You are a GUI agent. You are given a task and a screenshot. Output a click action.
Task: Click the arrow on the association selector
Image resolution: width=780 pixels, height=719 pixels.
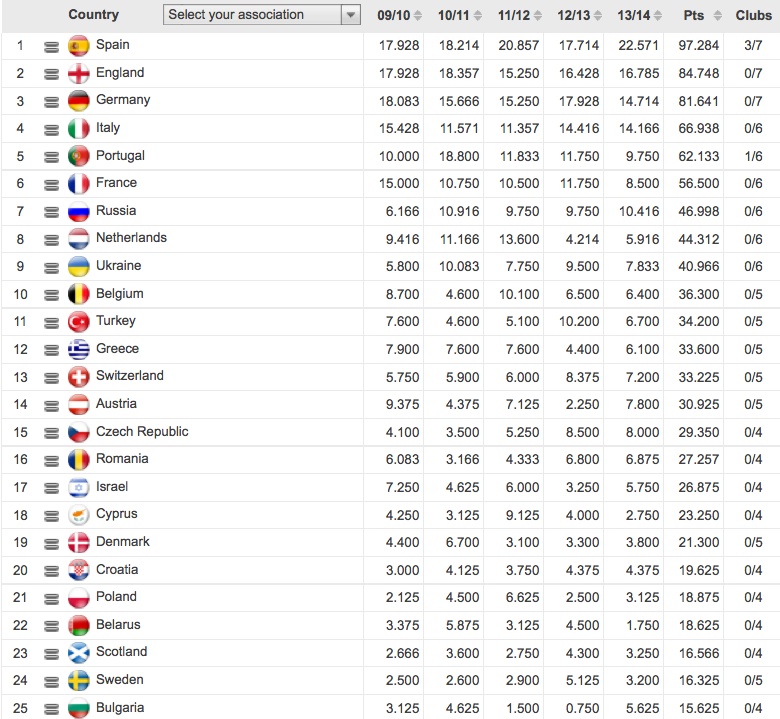point(350,15)
